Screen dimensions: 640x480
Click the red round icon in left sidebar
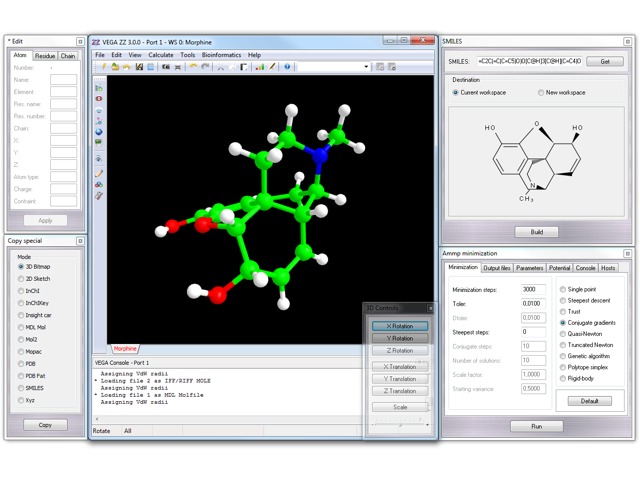(x=99, y=99)
